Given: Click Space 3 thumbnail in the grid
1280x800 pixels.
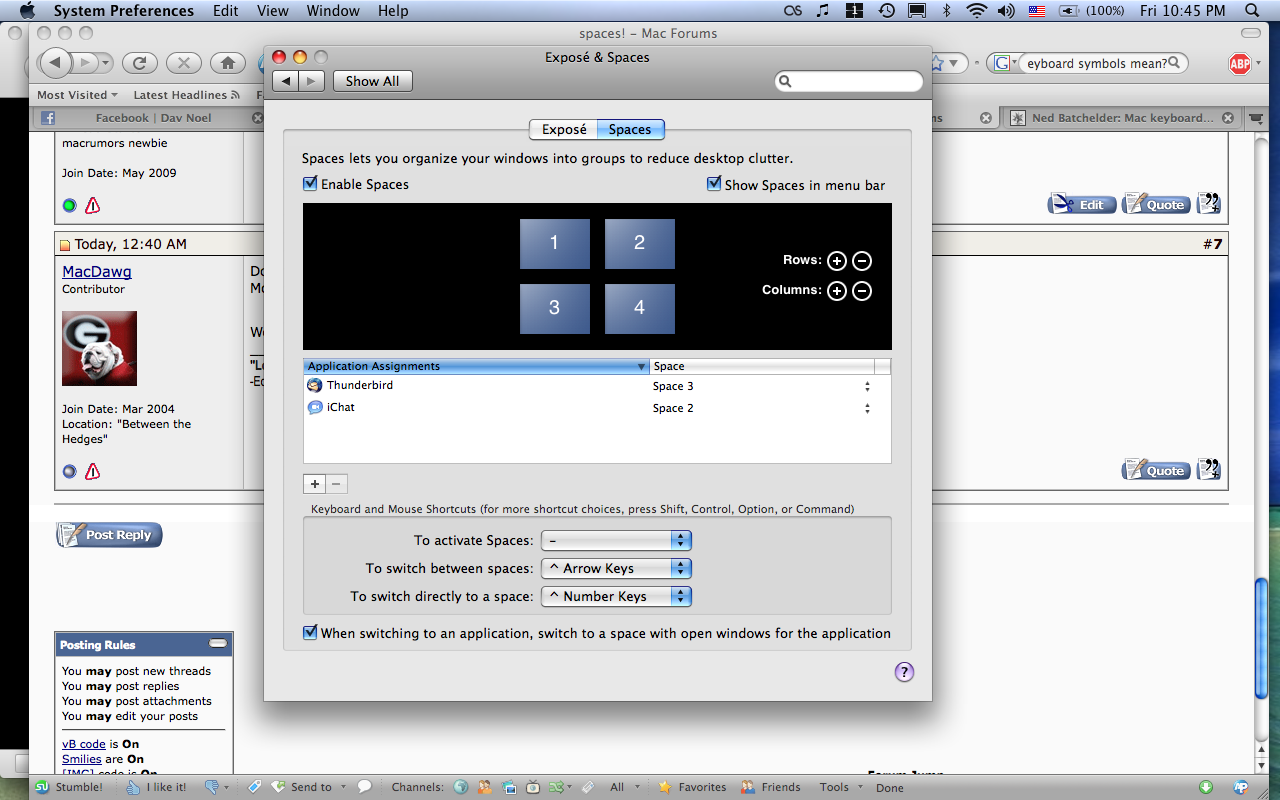Looking at the screenshot, I should 554,308.
